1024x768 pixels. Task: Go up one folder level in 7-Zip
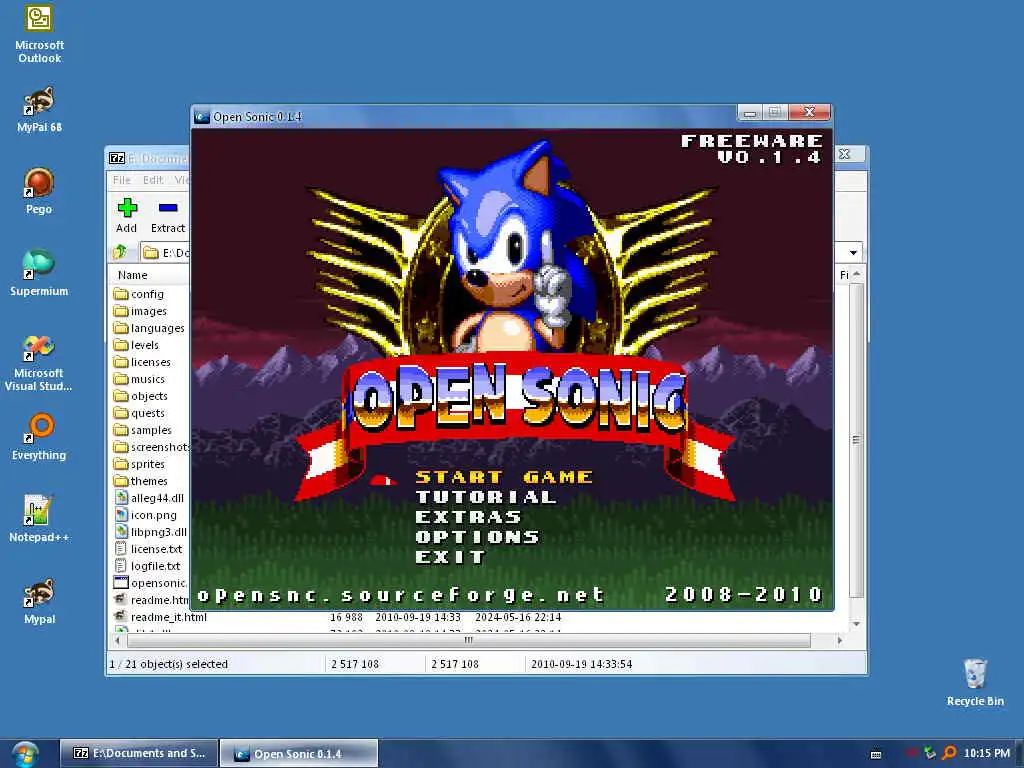pyautogui.click(x=120, y=252)
